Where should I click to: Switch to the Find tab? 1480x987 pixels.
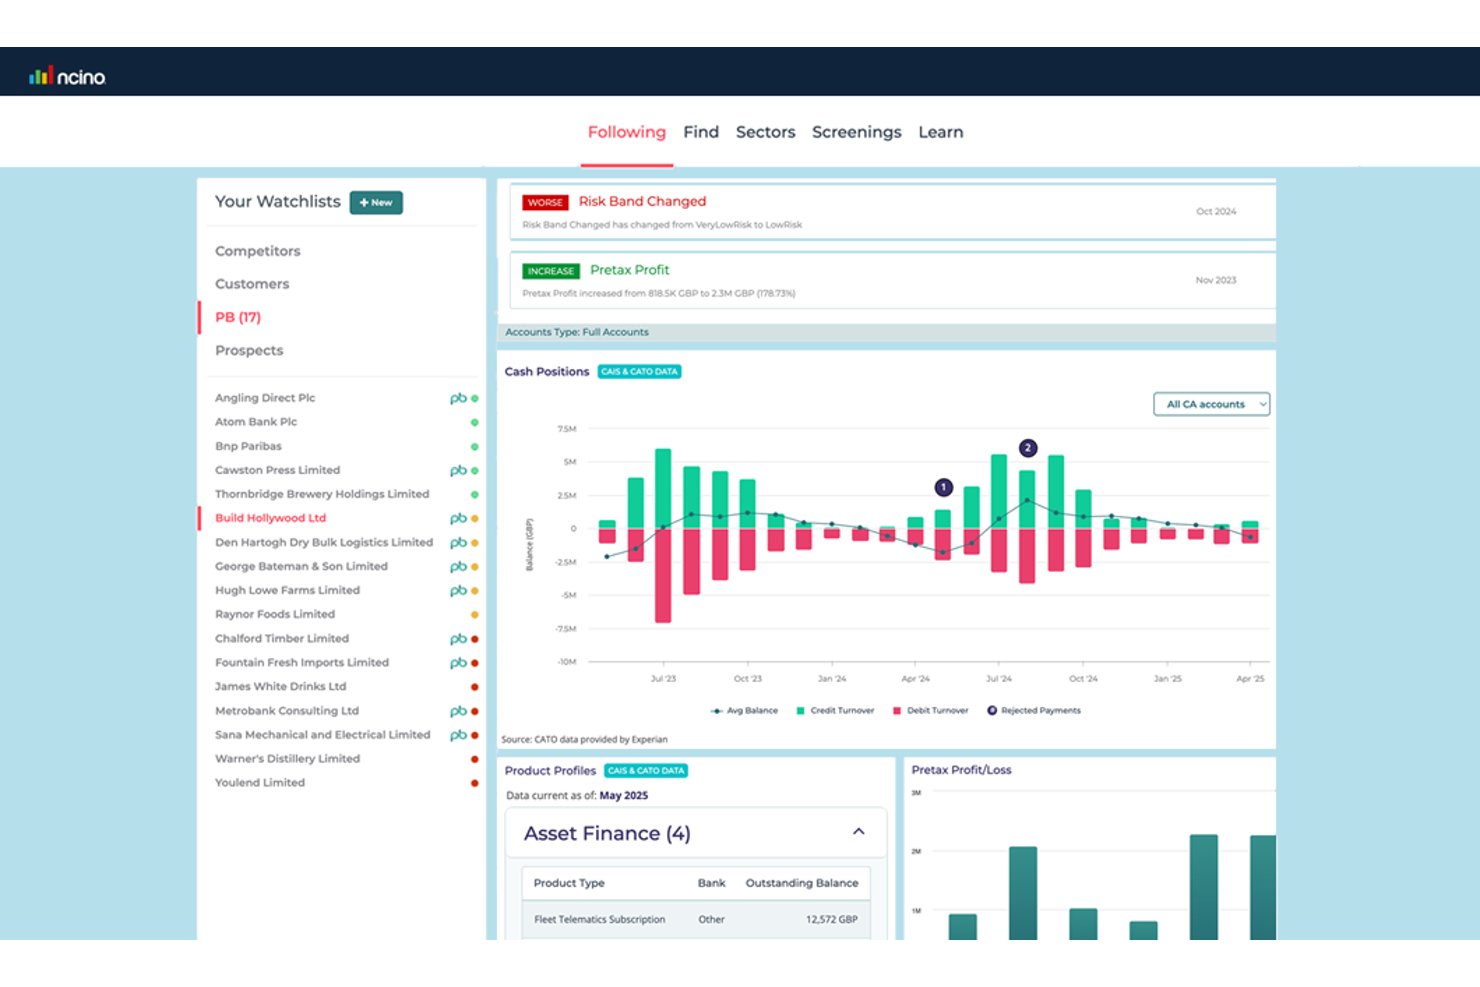tap(701, 132)
